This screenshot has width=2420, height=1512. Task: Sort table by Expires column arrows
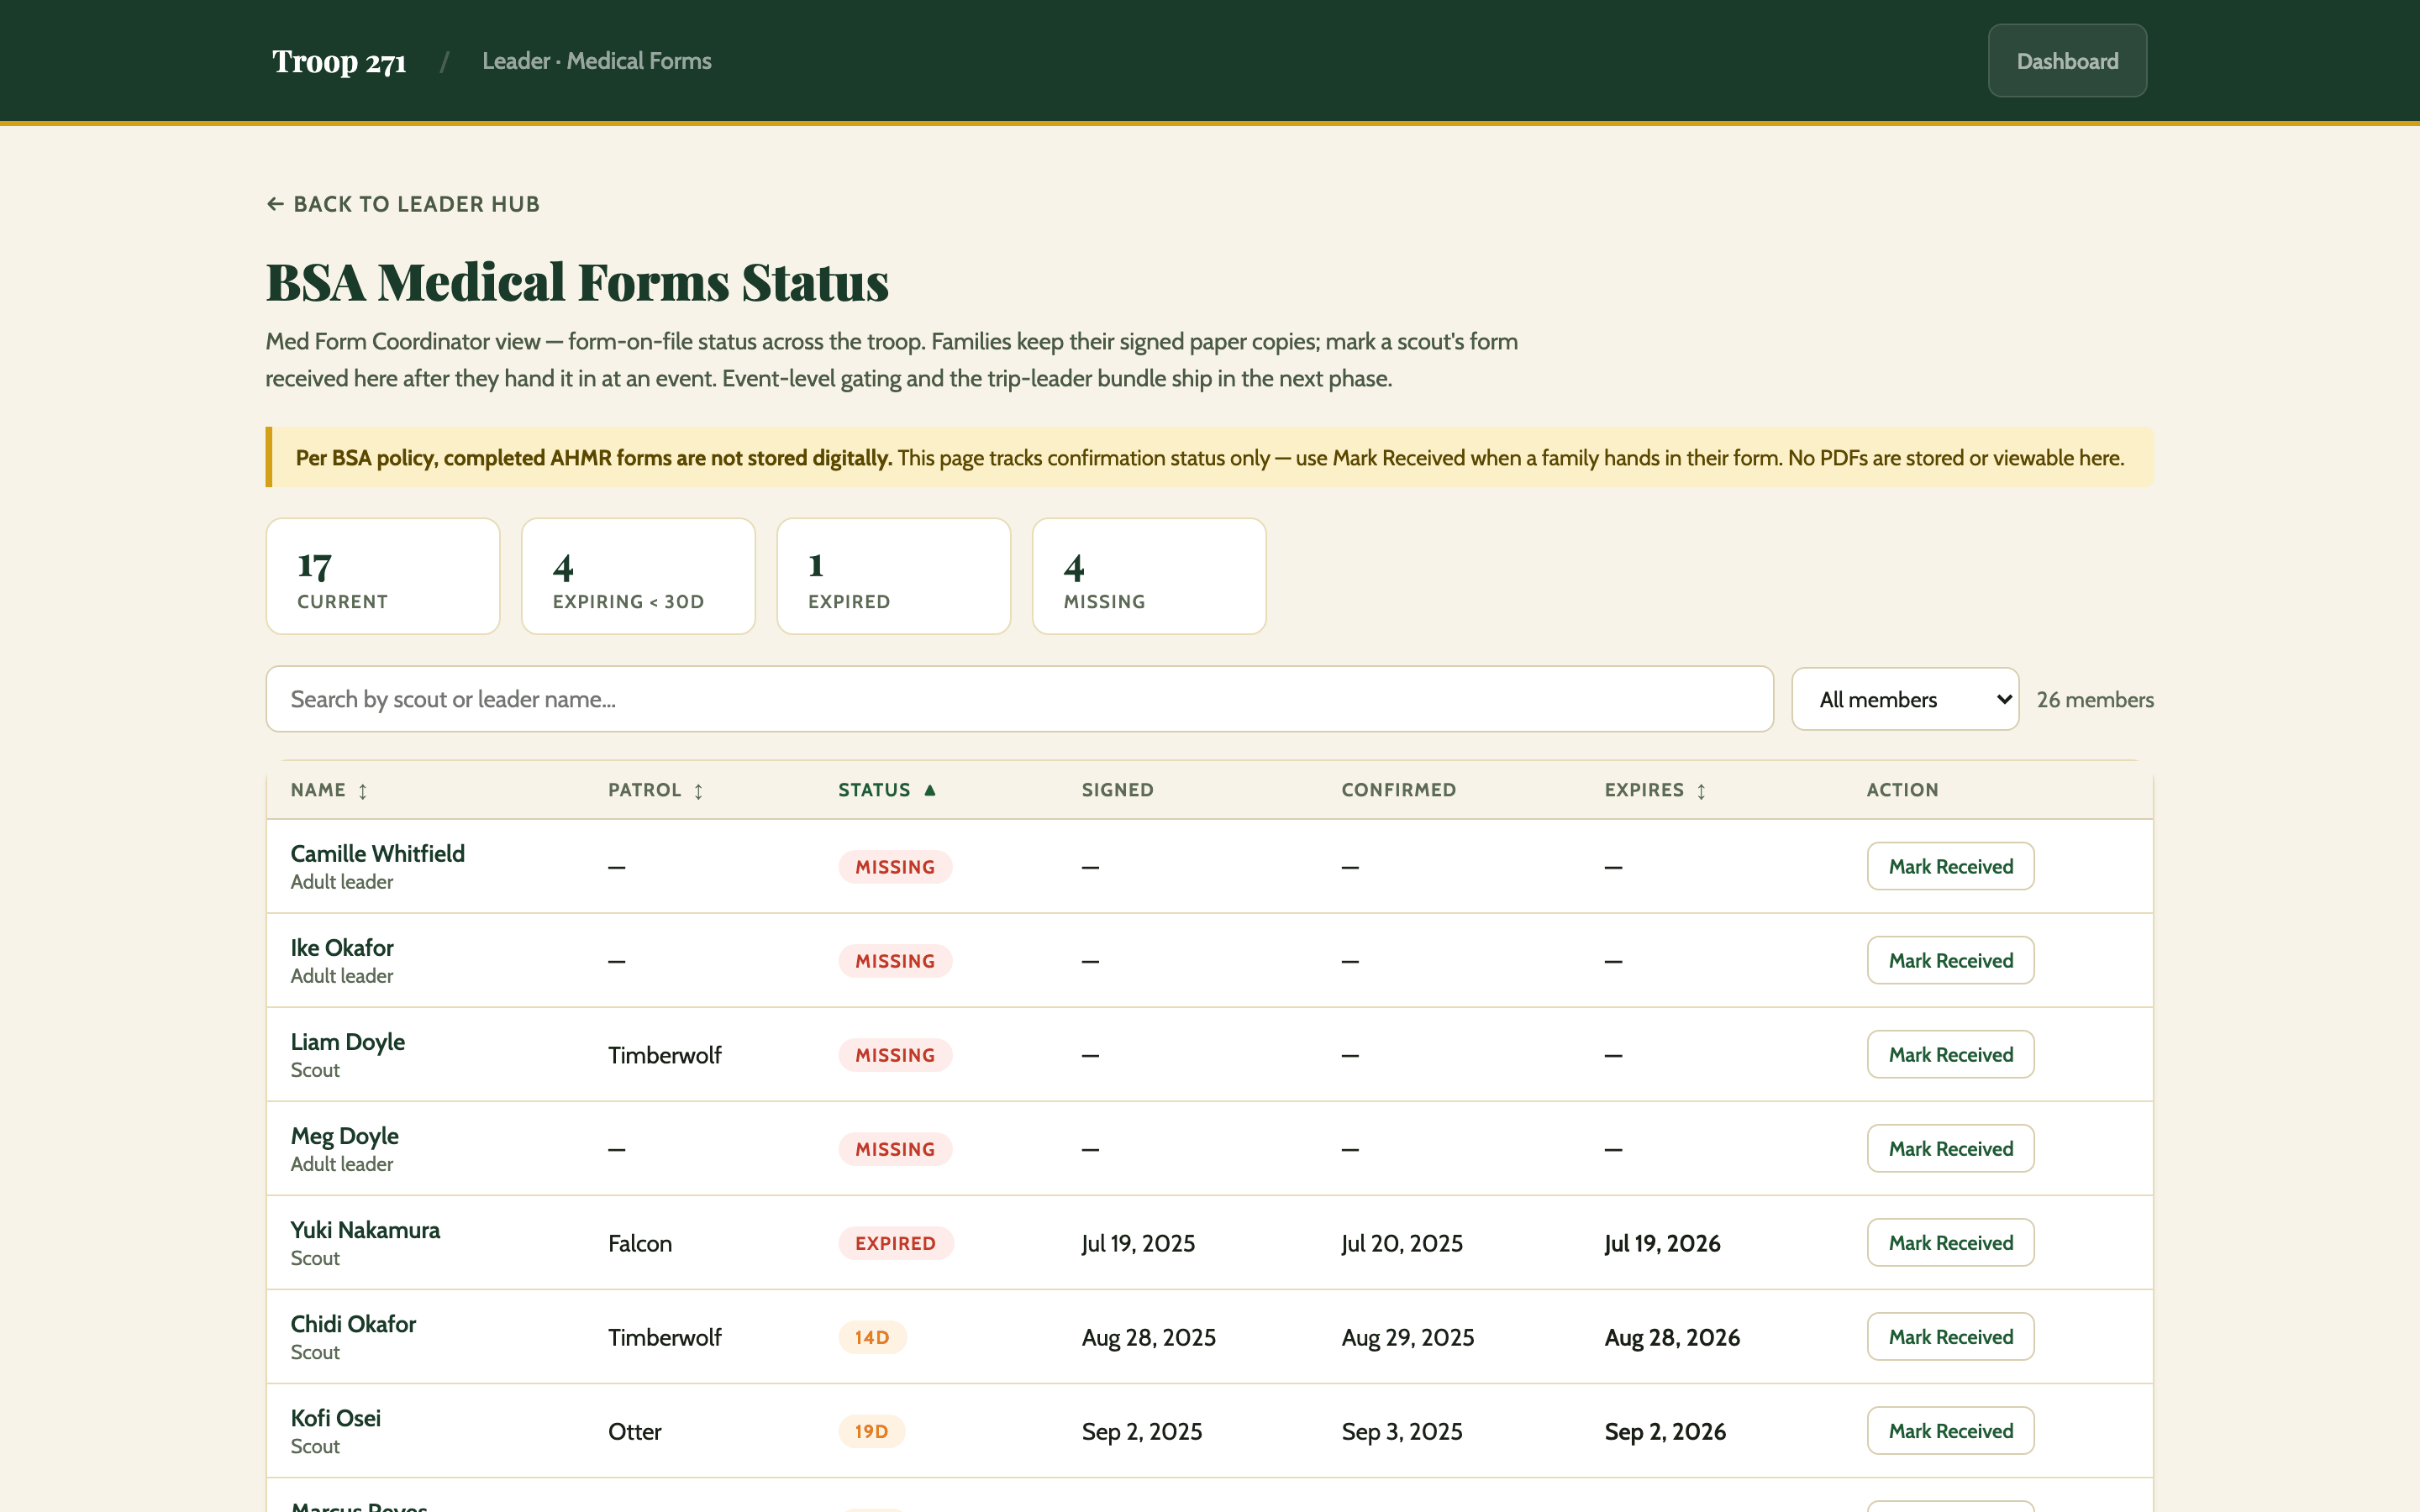click(x=1701, y=791)
